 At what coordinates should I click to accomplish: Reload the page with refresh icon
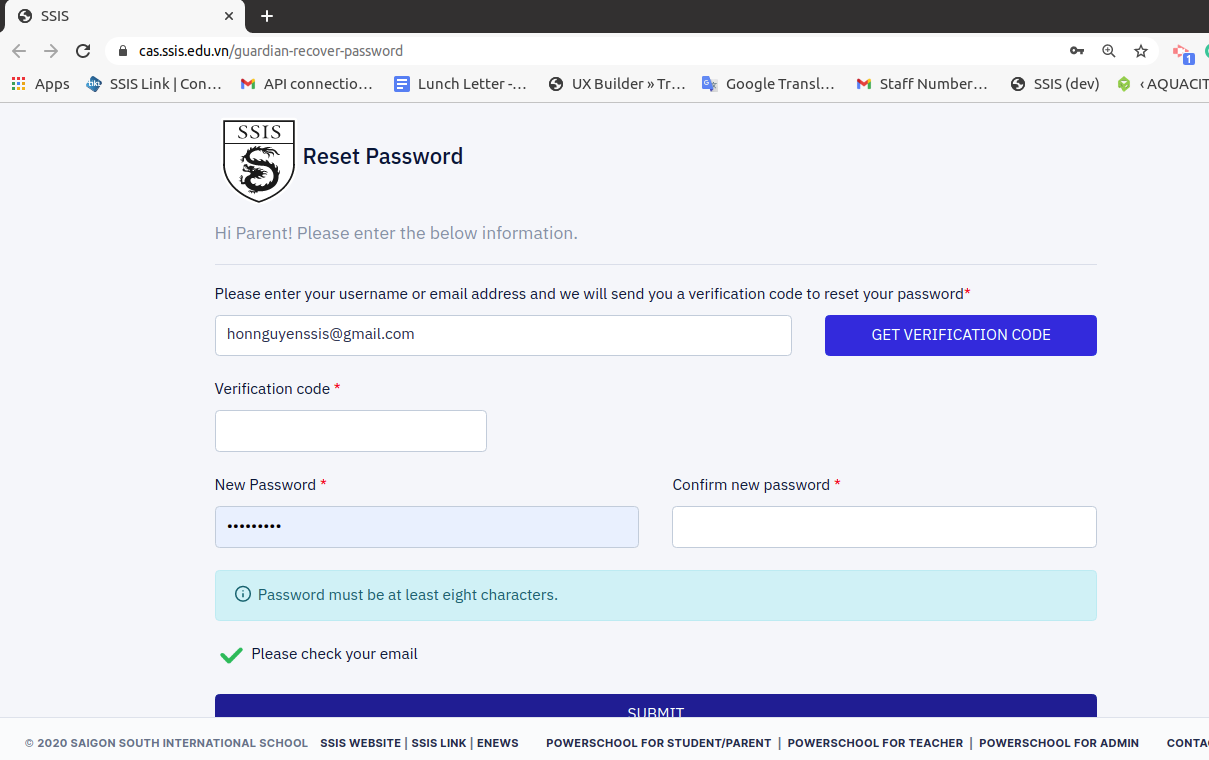coord(83,51)
